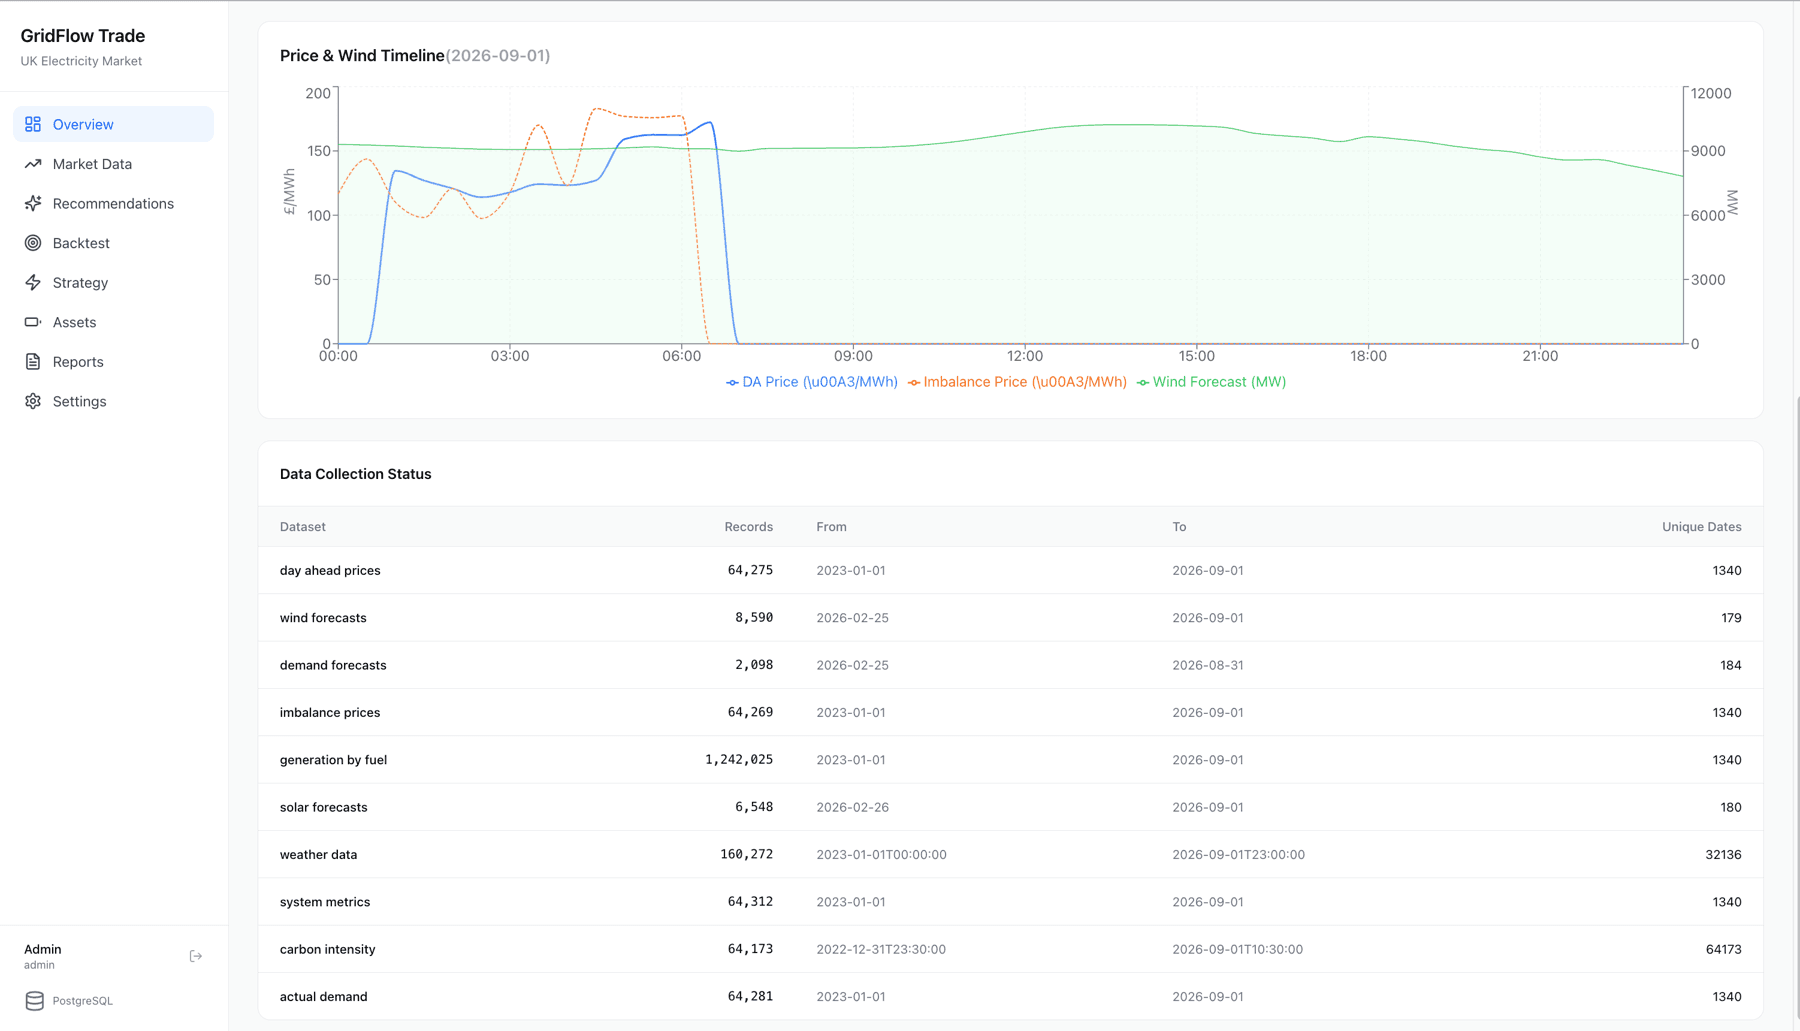Click the Market Data trend icon
This screenshot has height=1031, width=1800.
[x=33, y=164]
